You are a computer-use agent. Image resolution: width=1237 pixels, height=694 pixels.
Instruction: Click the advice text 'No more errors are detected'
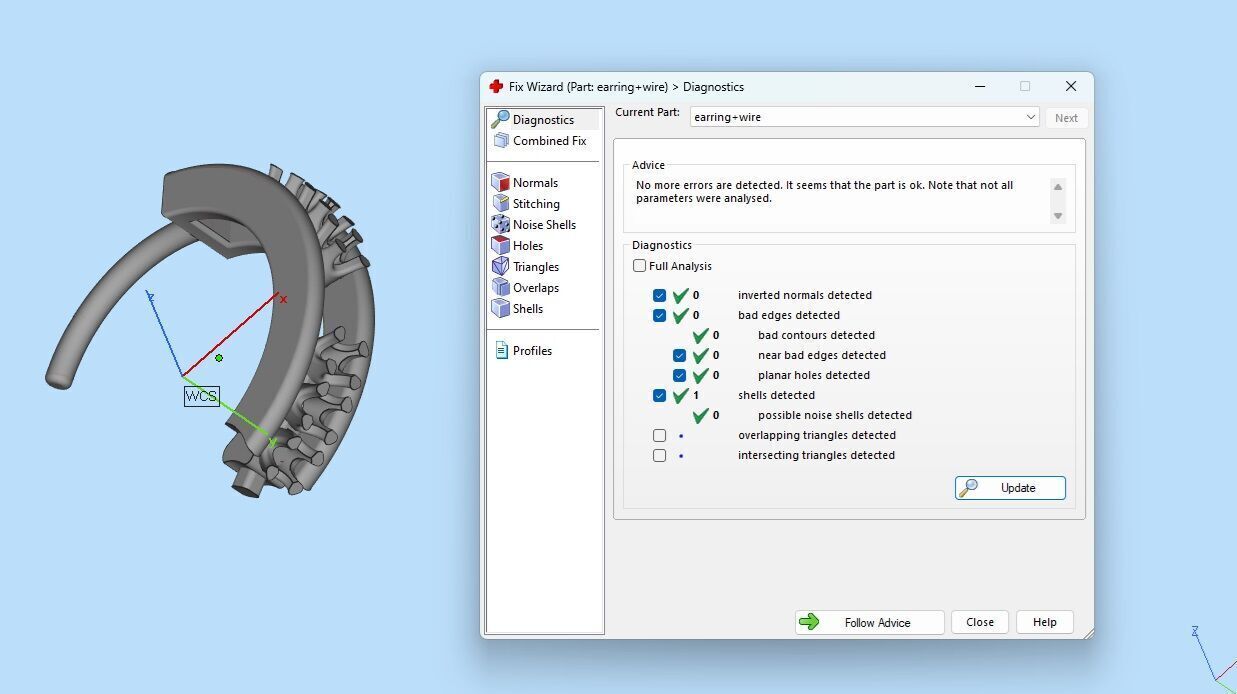point(707,186)
